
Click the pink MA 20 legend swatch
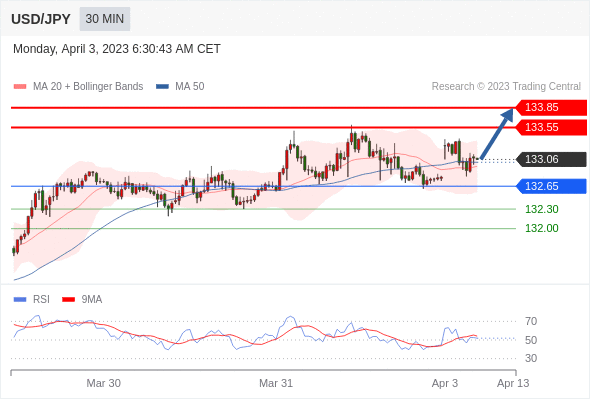(20, 87)
